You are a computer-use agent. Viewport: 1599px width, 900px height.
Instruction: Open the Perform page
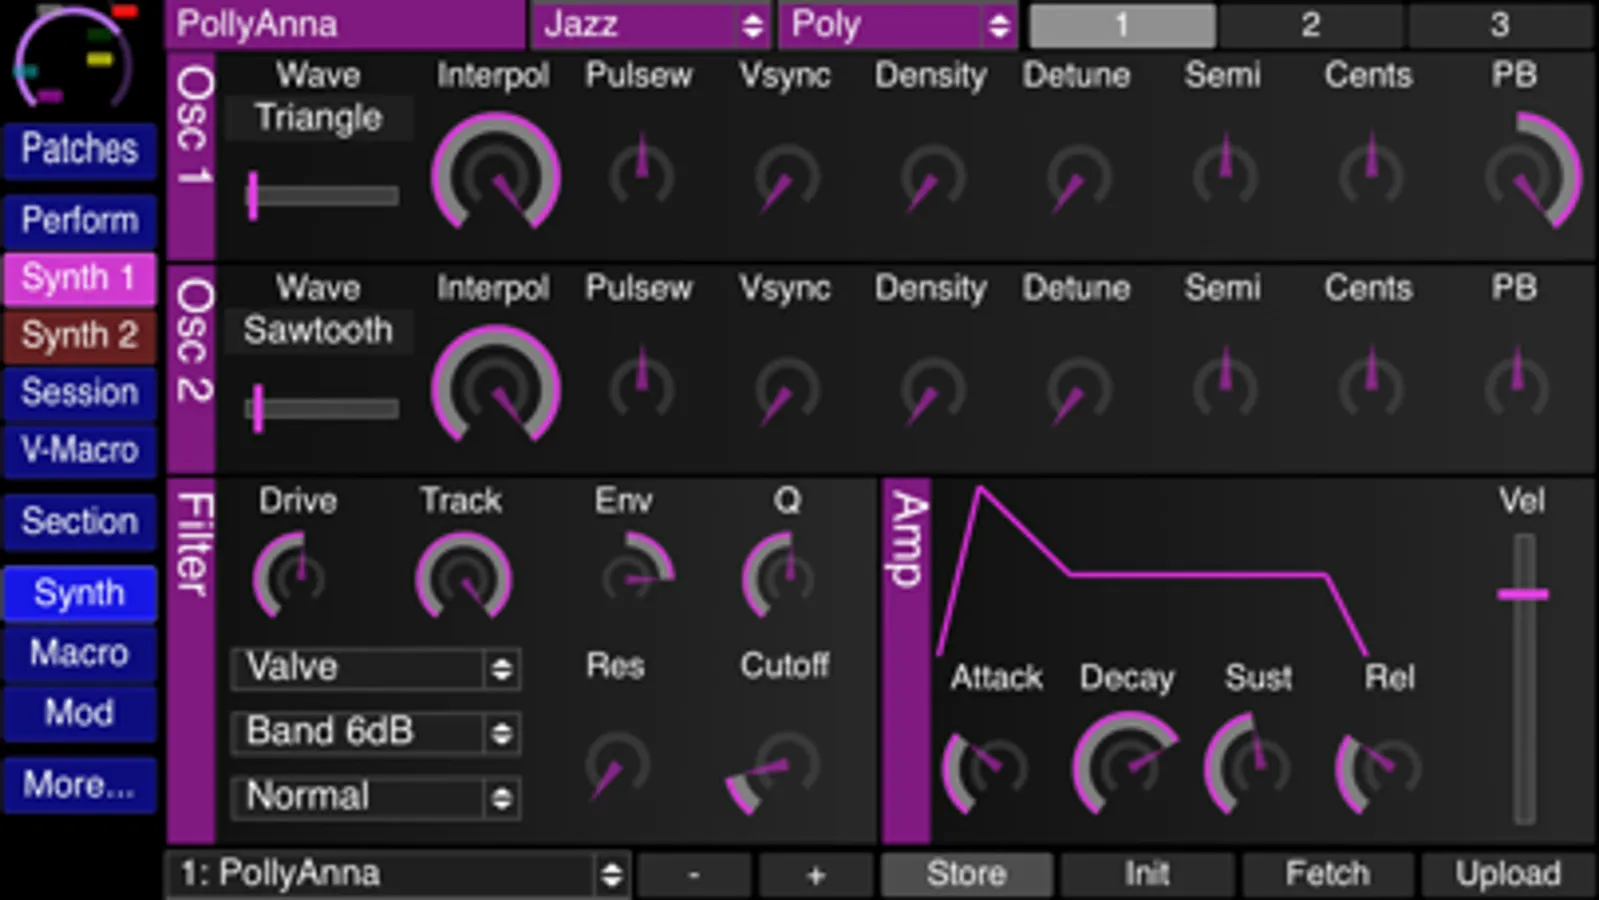80,221
